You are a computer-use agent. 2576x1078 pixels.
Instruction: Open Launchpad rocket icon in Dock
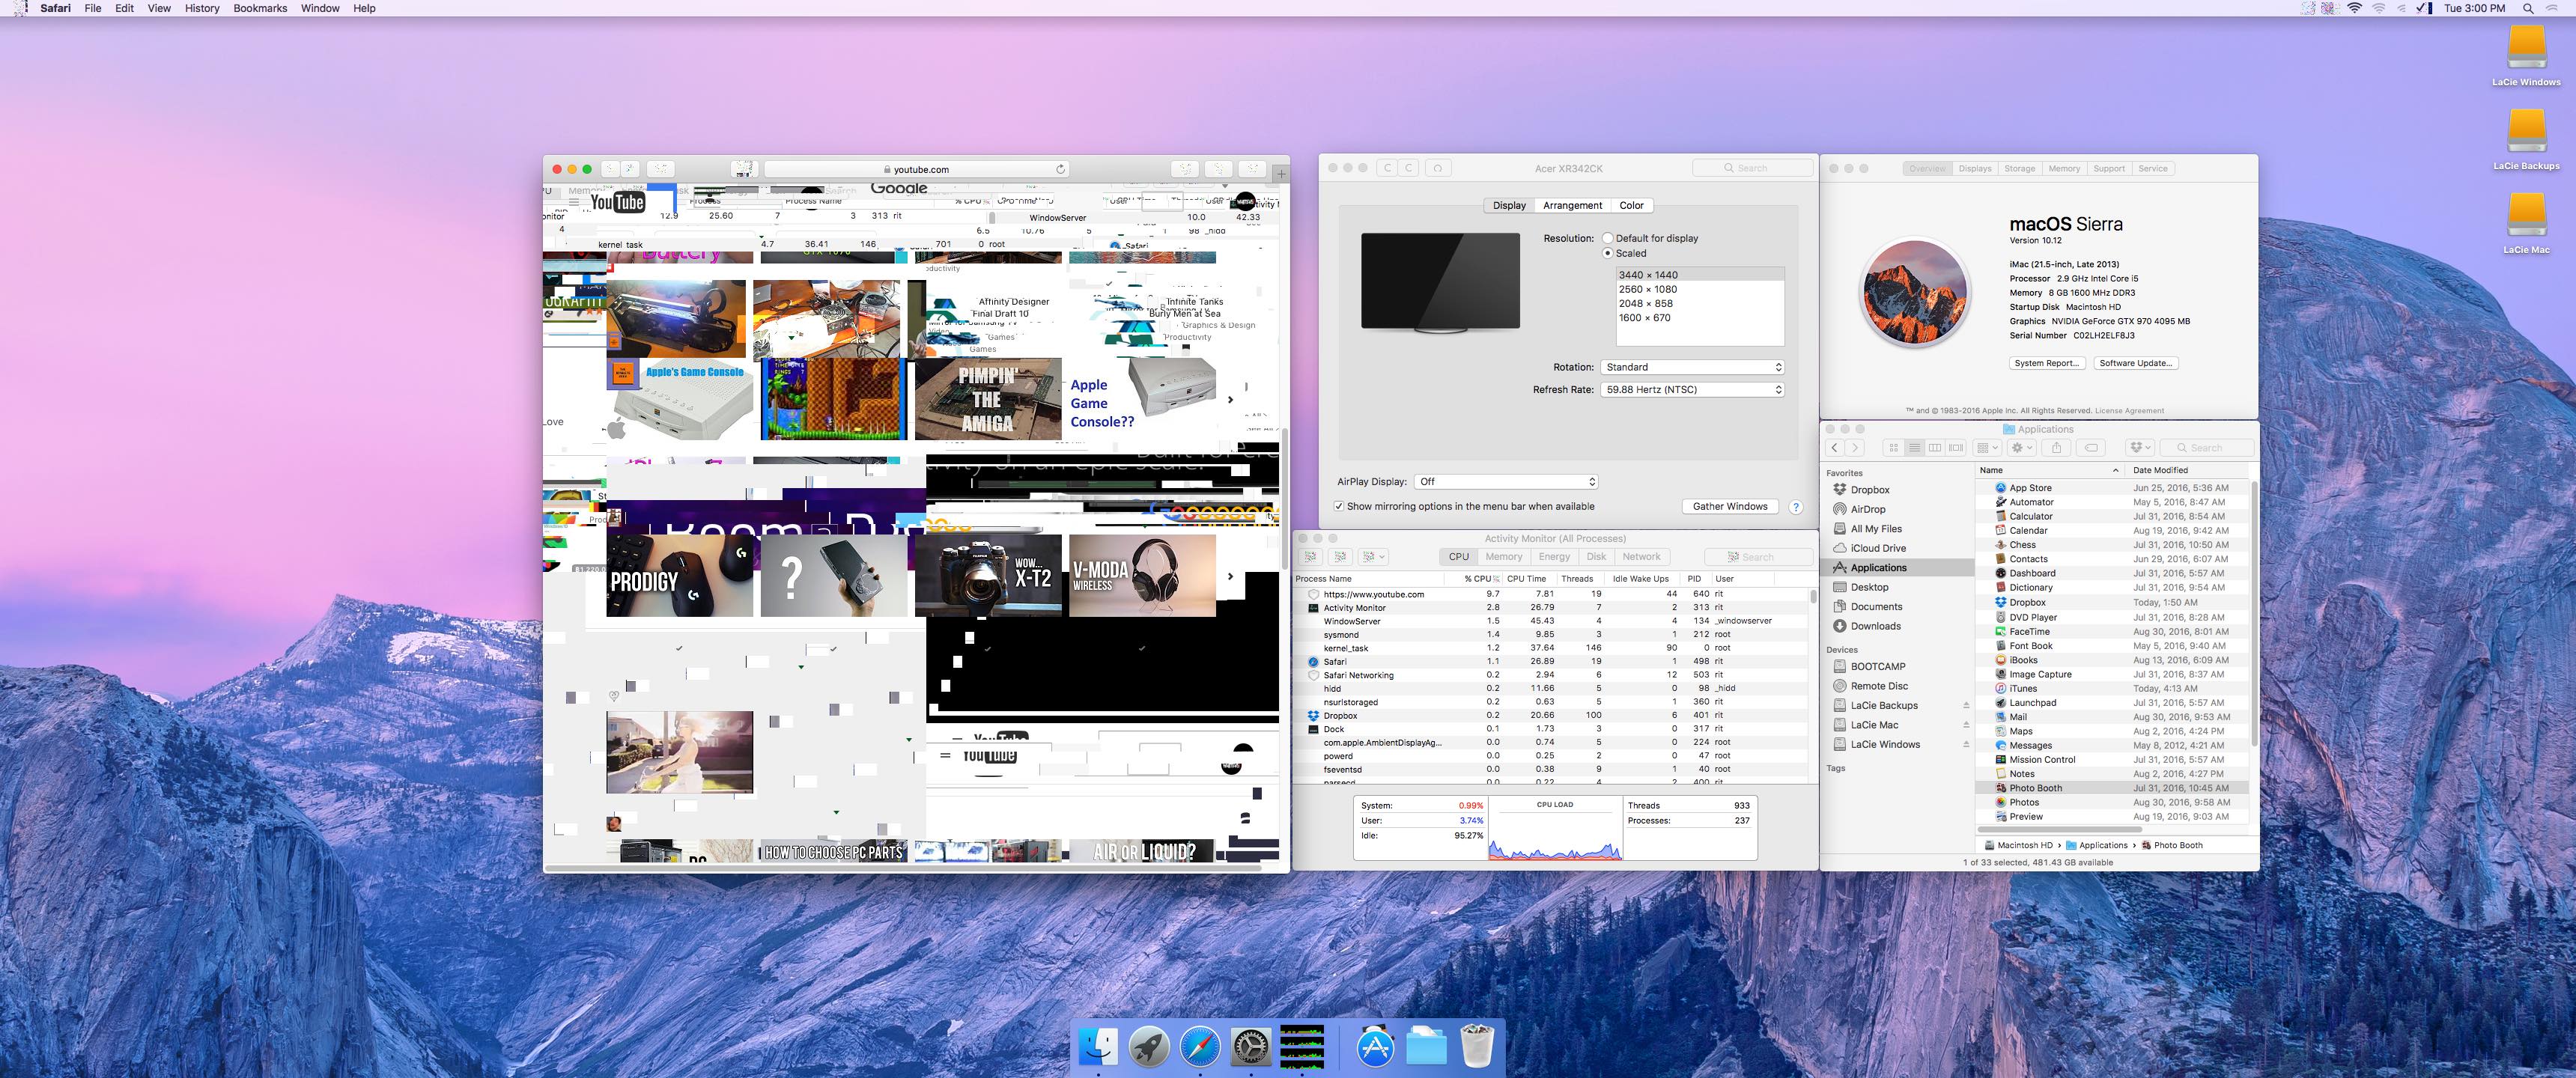pyautogui.click(x=1150, y=1047)
